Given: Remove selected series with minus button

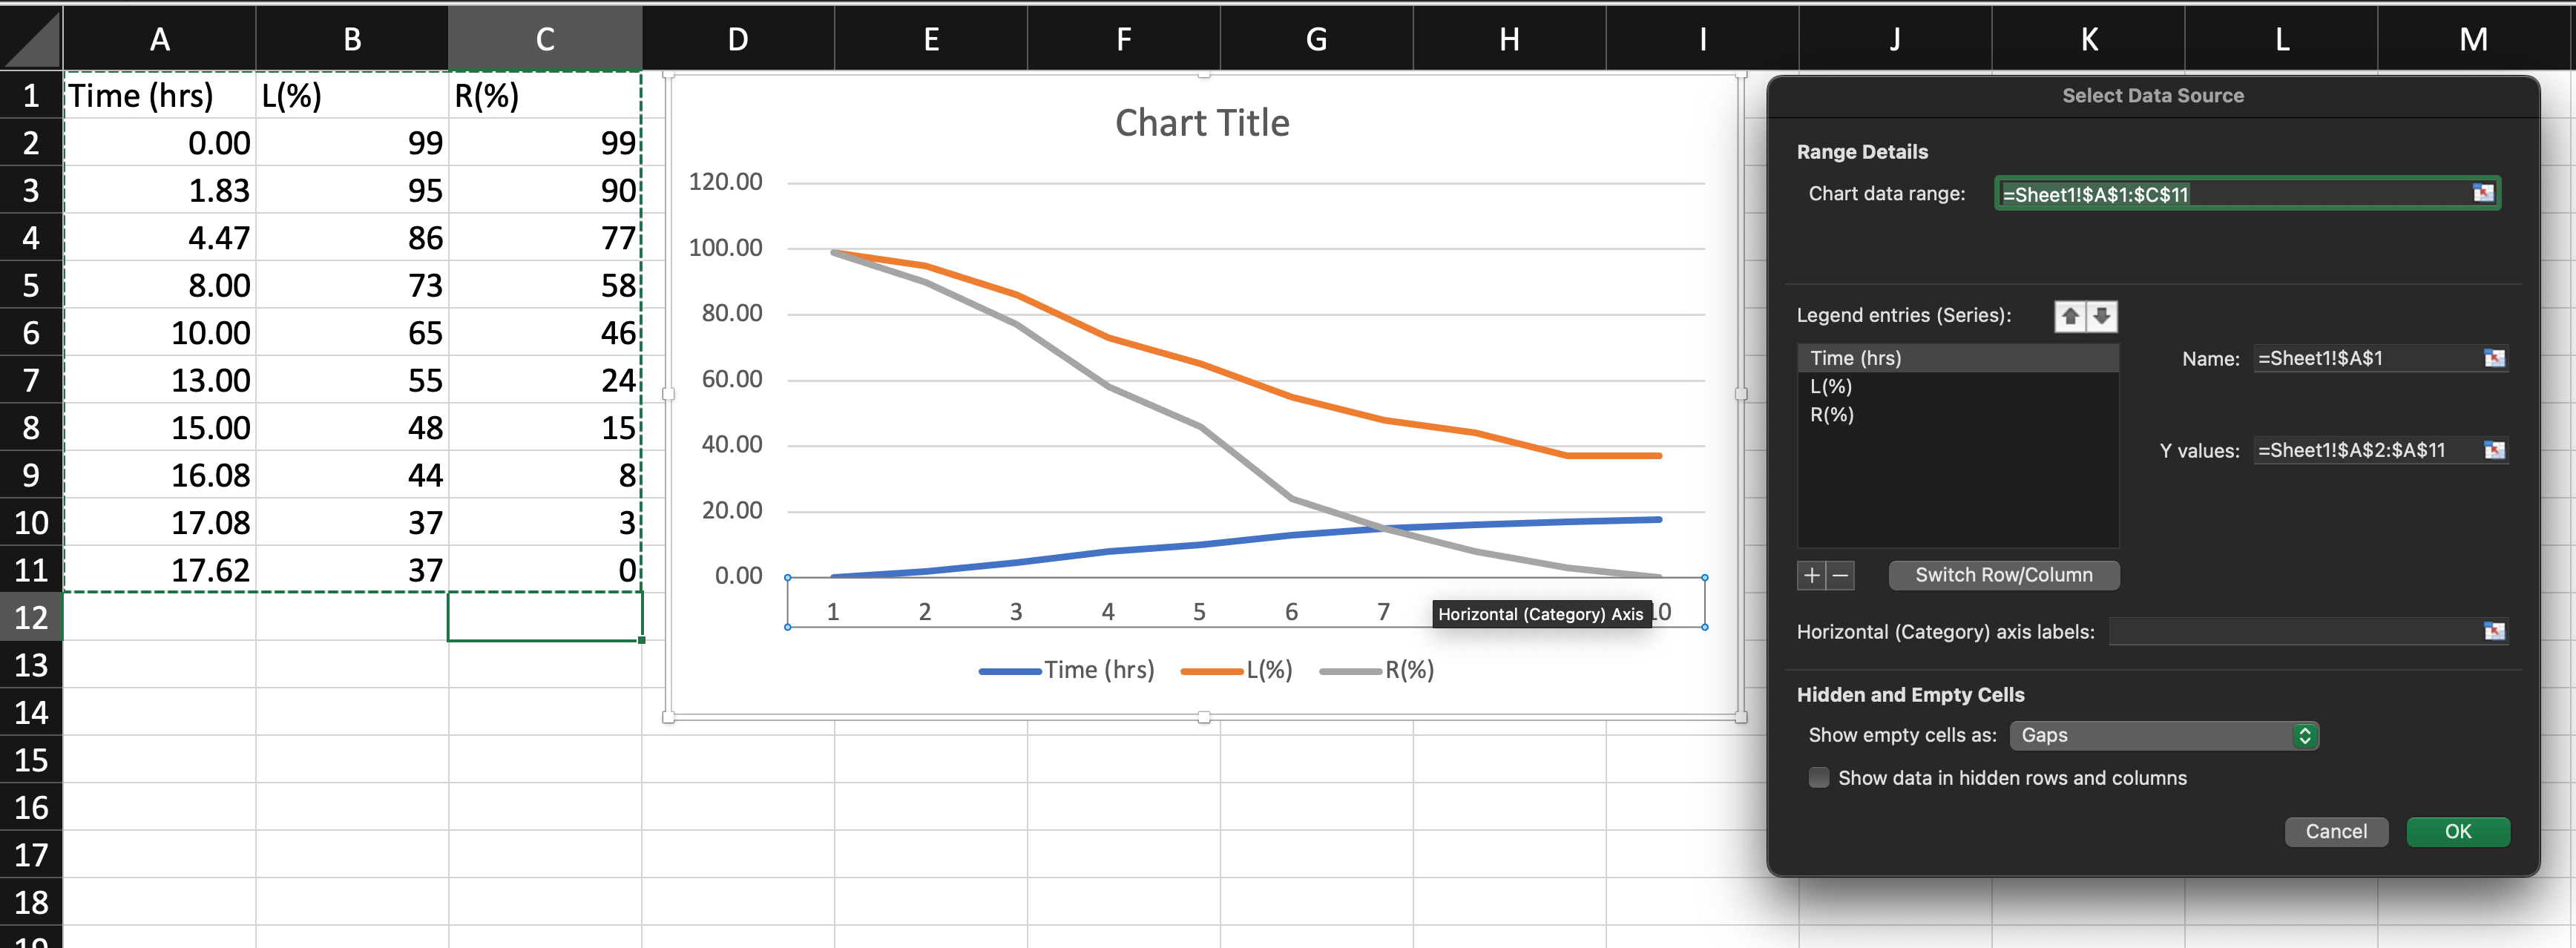Looking at the screenshot, I should [1840, 575].
